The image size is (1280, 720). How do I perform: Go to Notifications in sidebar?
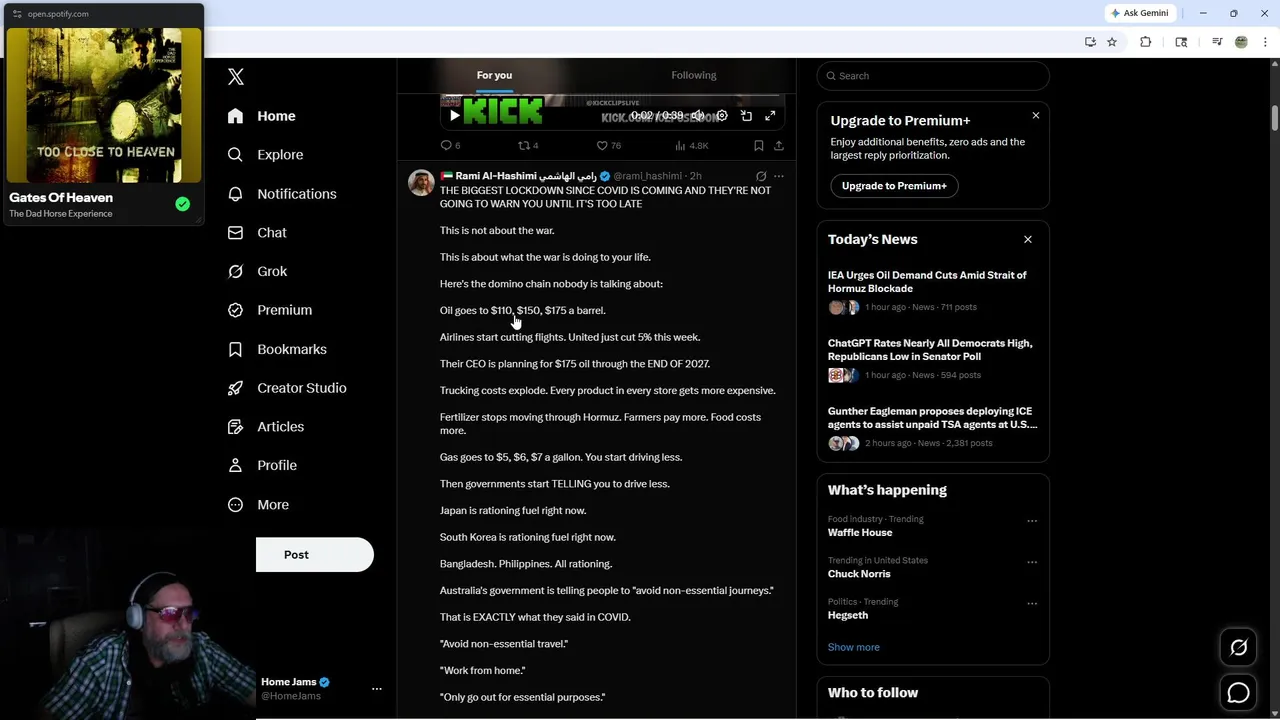point(282,194)
